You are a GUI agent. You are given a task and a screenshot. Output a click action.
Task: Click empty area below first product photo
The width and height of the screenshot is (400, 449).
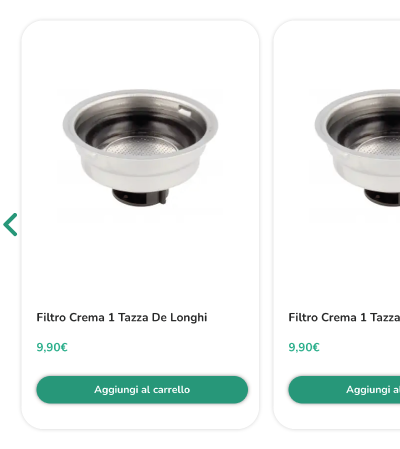coord(140,260)
